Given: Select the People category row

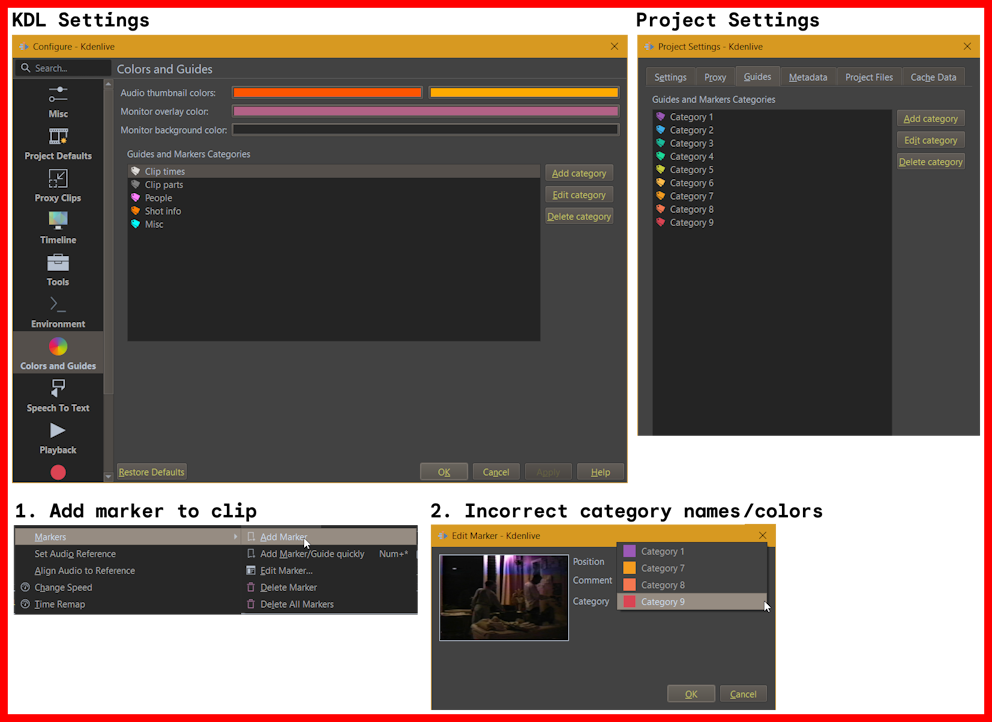Looking at the screenshot, I should (334, 198).
